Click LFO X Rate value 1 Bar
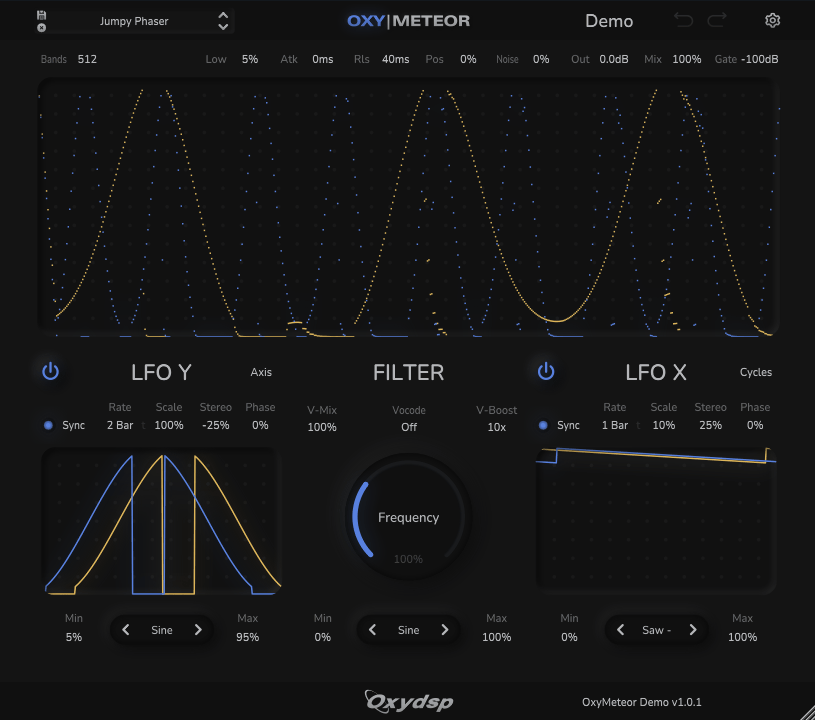Screen dimensions: 815x720 tap(615, 425)
